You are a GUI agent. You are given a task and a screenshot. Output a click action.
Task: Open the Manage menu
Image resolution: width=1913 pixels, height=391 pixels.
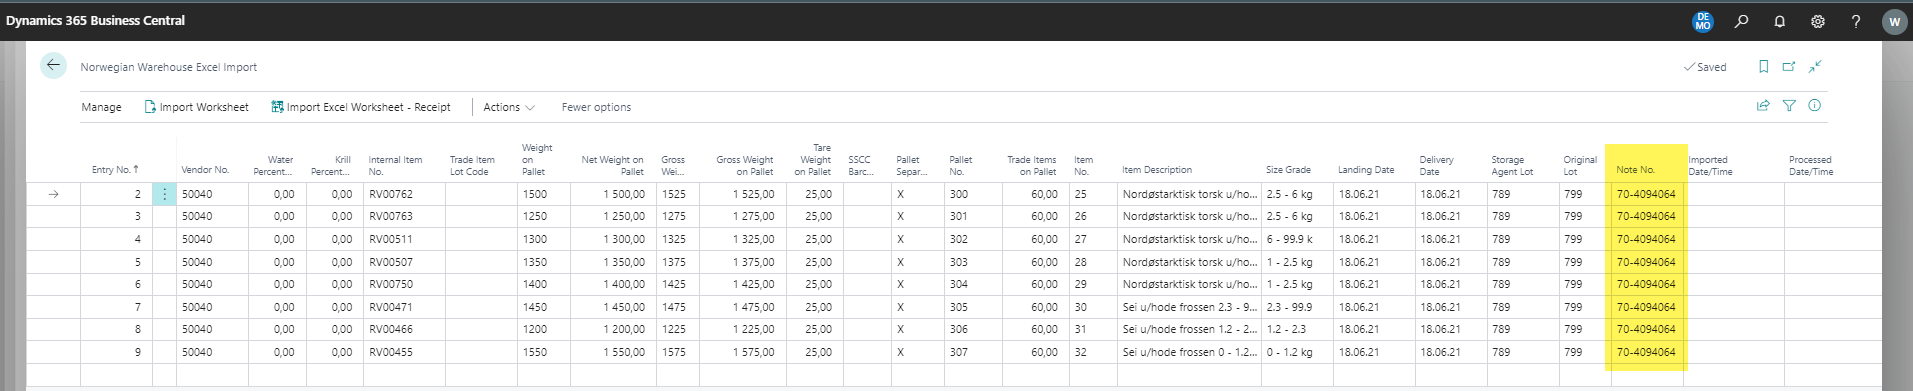pos(101,107)
